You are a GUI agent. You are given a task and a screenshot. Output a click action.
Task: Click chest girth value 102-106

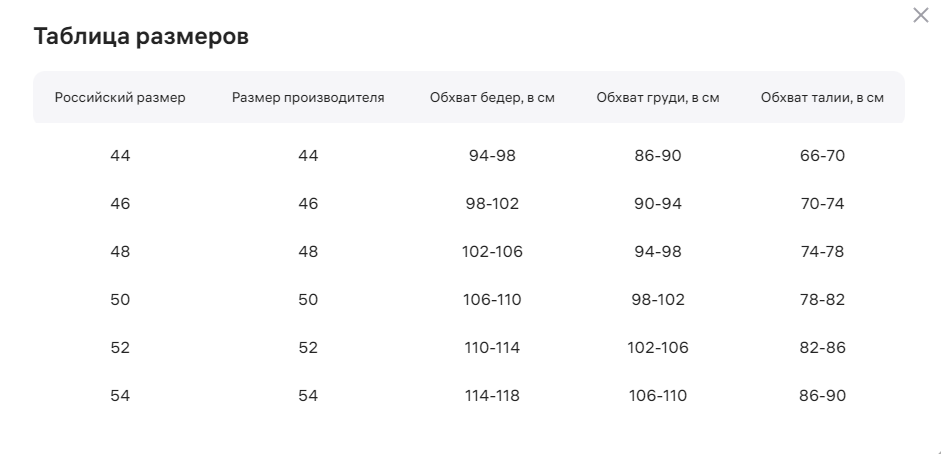tap(658, 348)
